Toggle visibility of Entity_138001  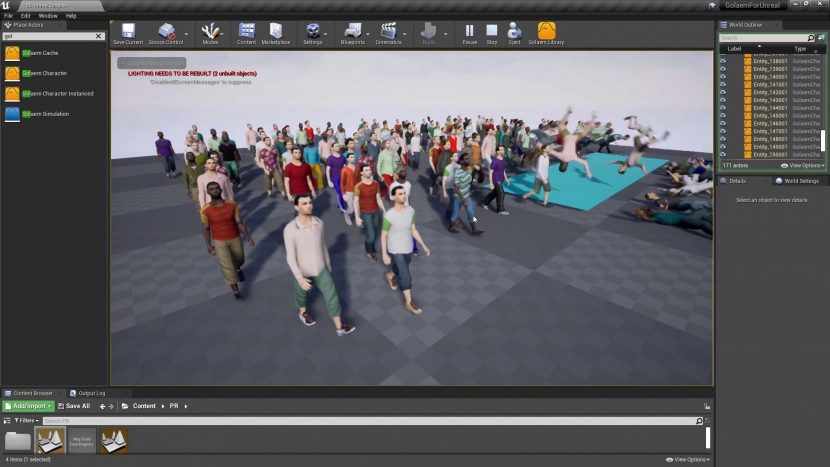tap(723, 61)
